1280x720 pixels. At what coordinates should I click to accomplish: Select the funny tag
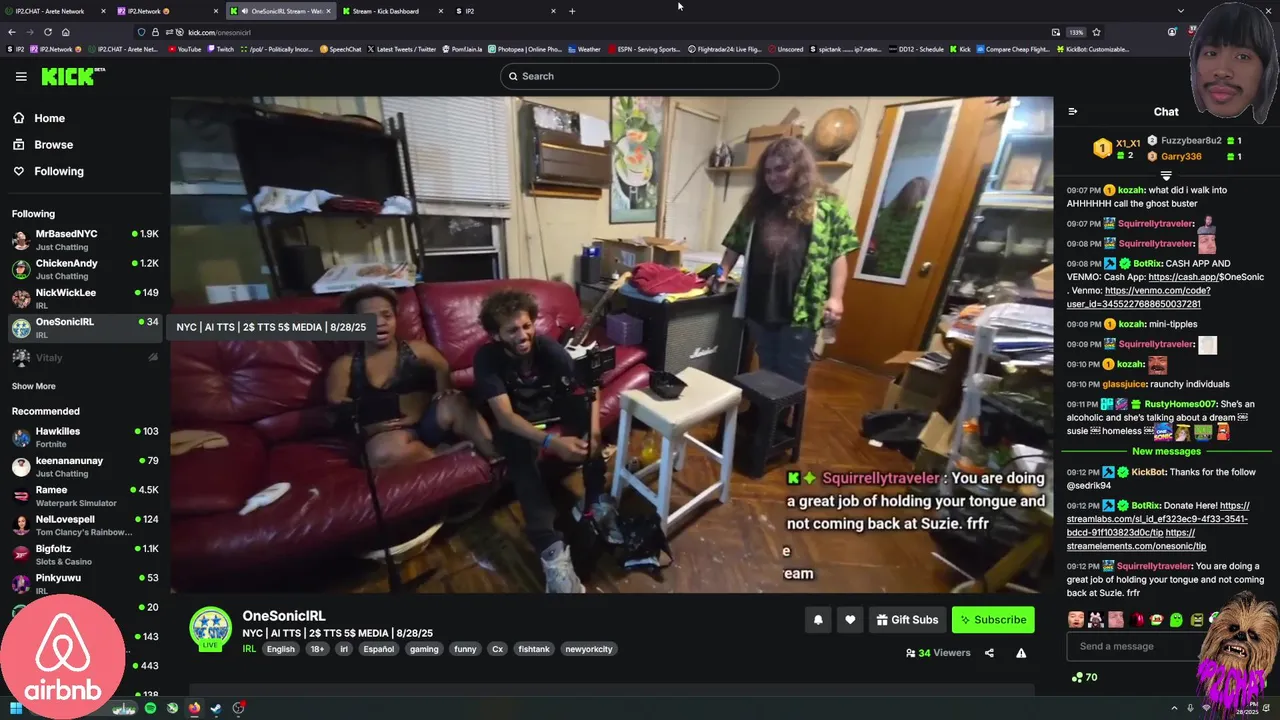pyautogui.click(x=465, y=649)
